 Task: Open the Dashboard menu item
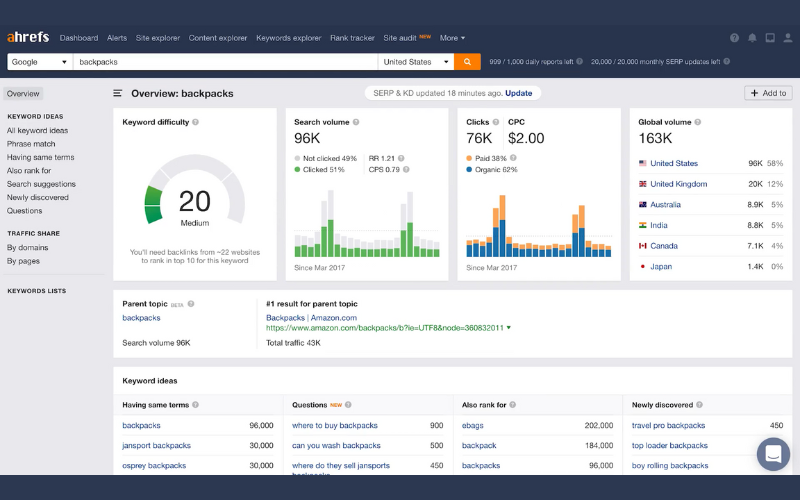[x=79, y=38]
